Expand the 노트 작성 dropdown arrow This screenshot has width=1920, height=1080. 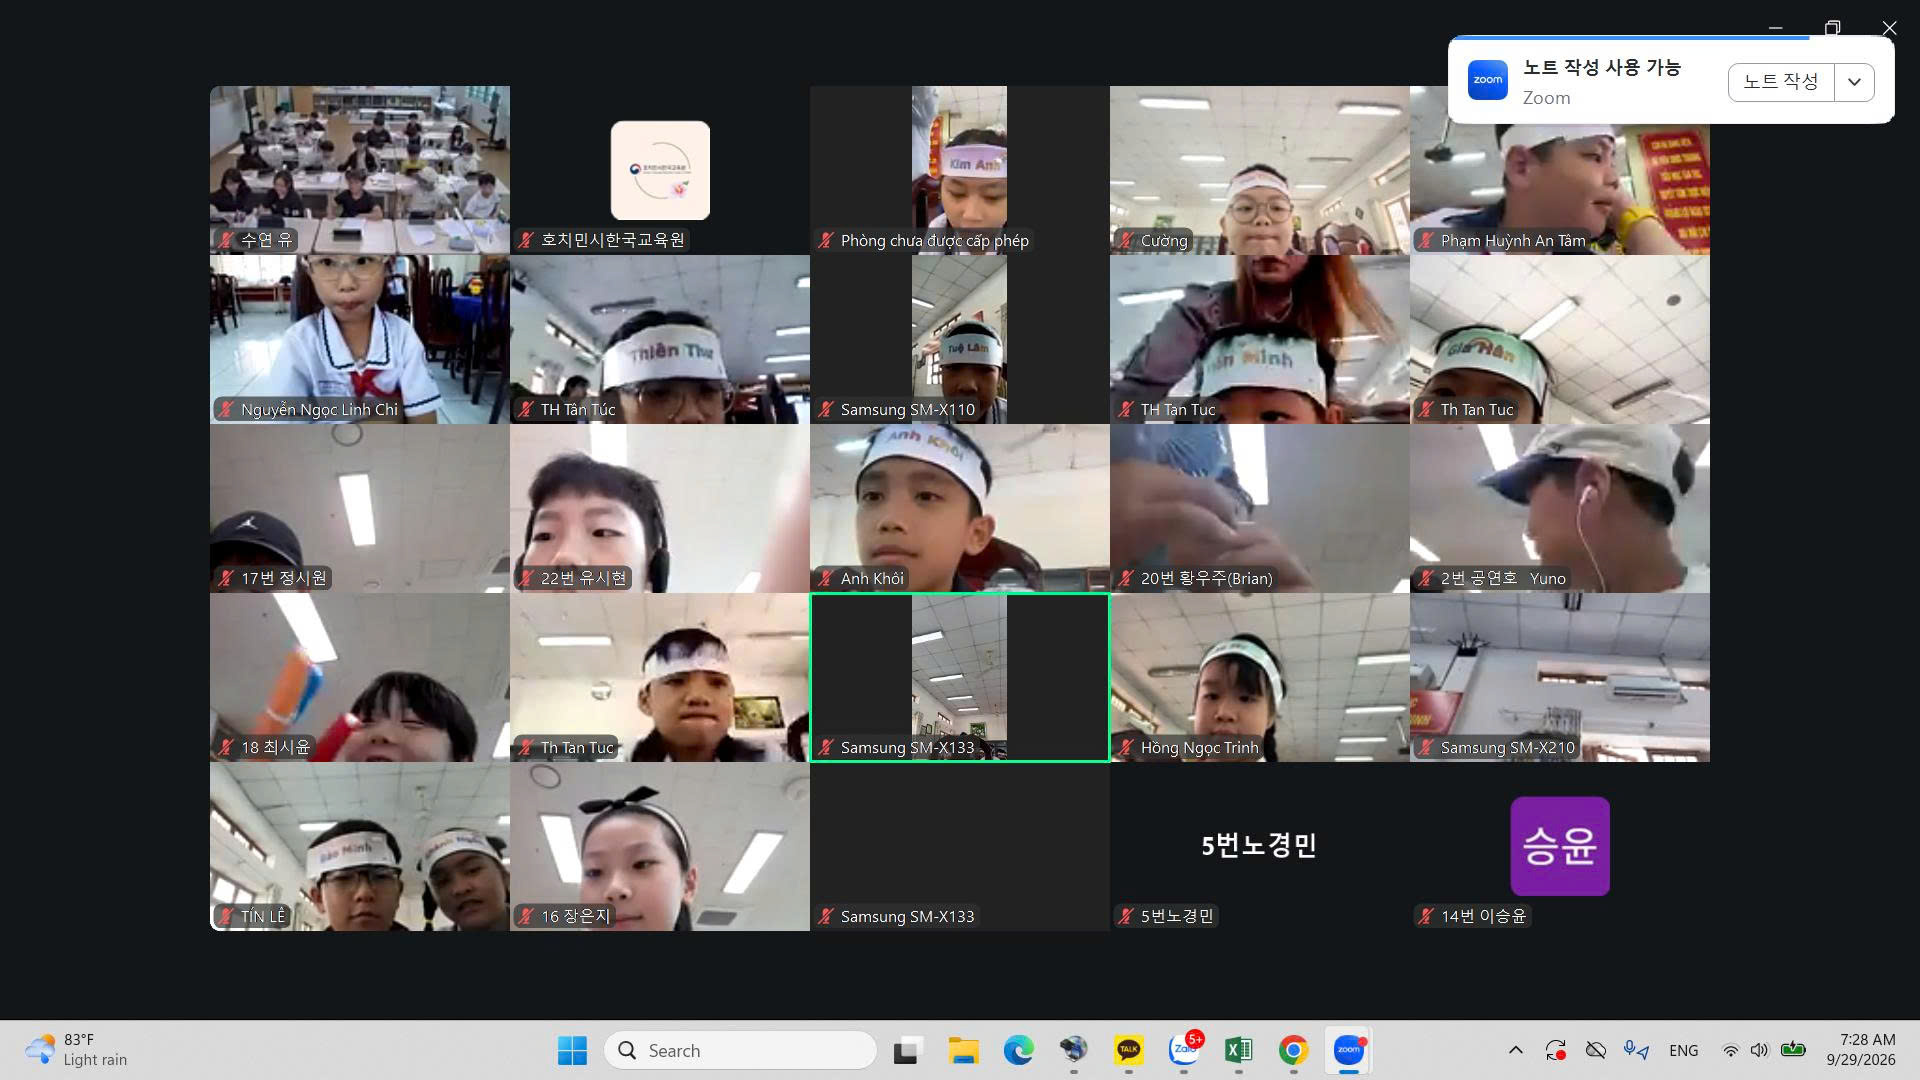(x=1854, y=82)
